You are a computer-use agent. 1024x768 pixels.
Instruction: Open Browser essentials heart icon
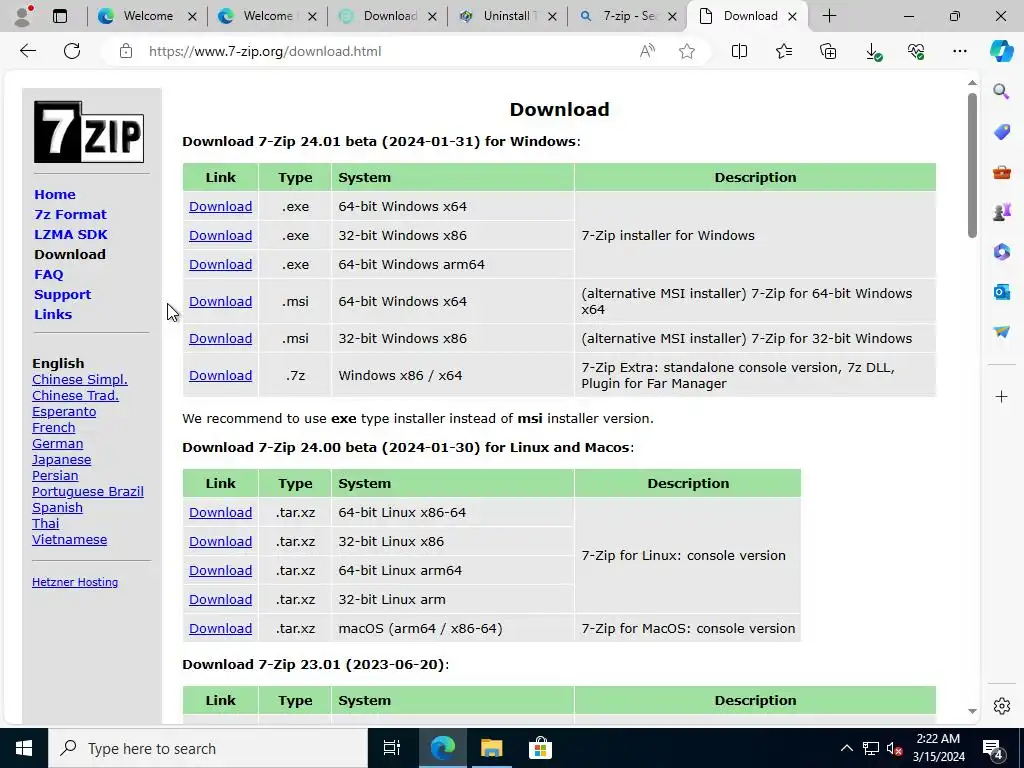[916, 51]
